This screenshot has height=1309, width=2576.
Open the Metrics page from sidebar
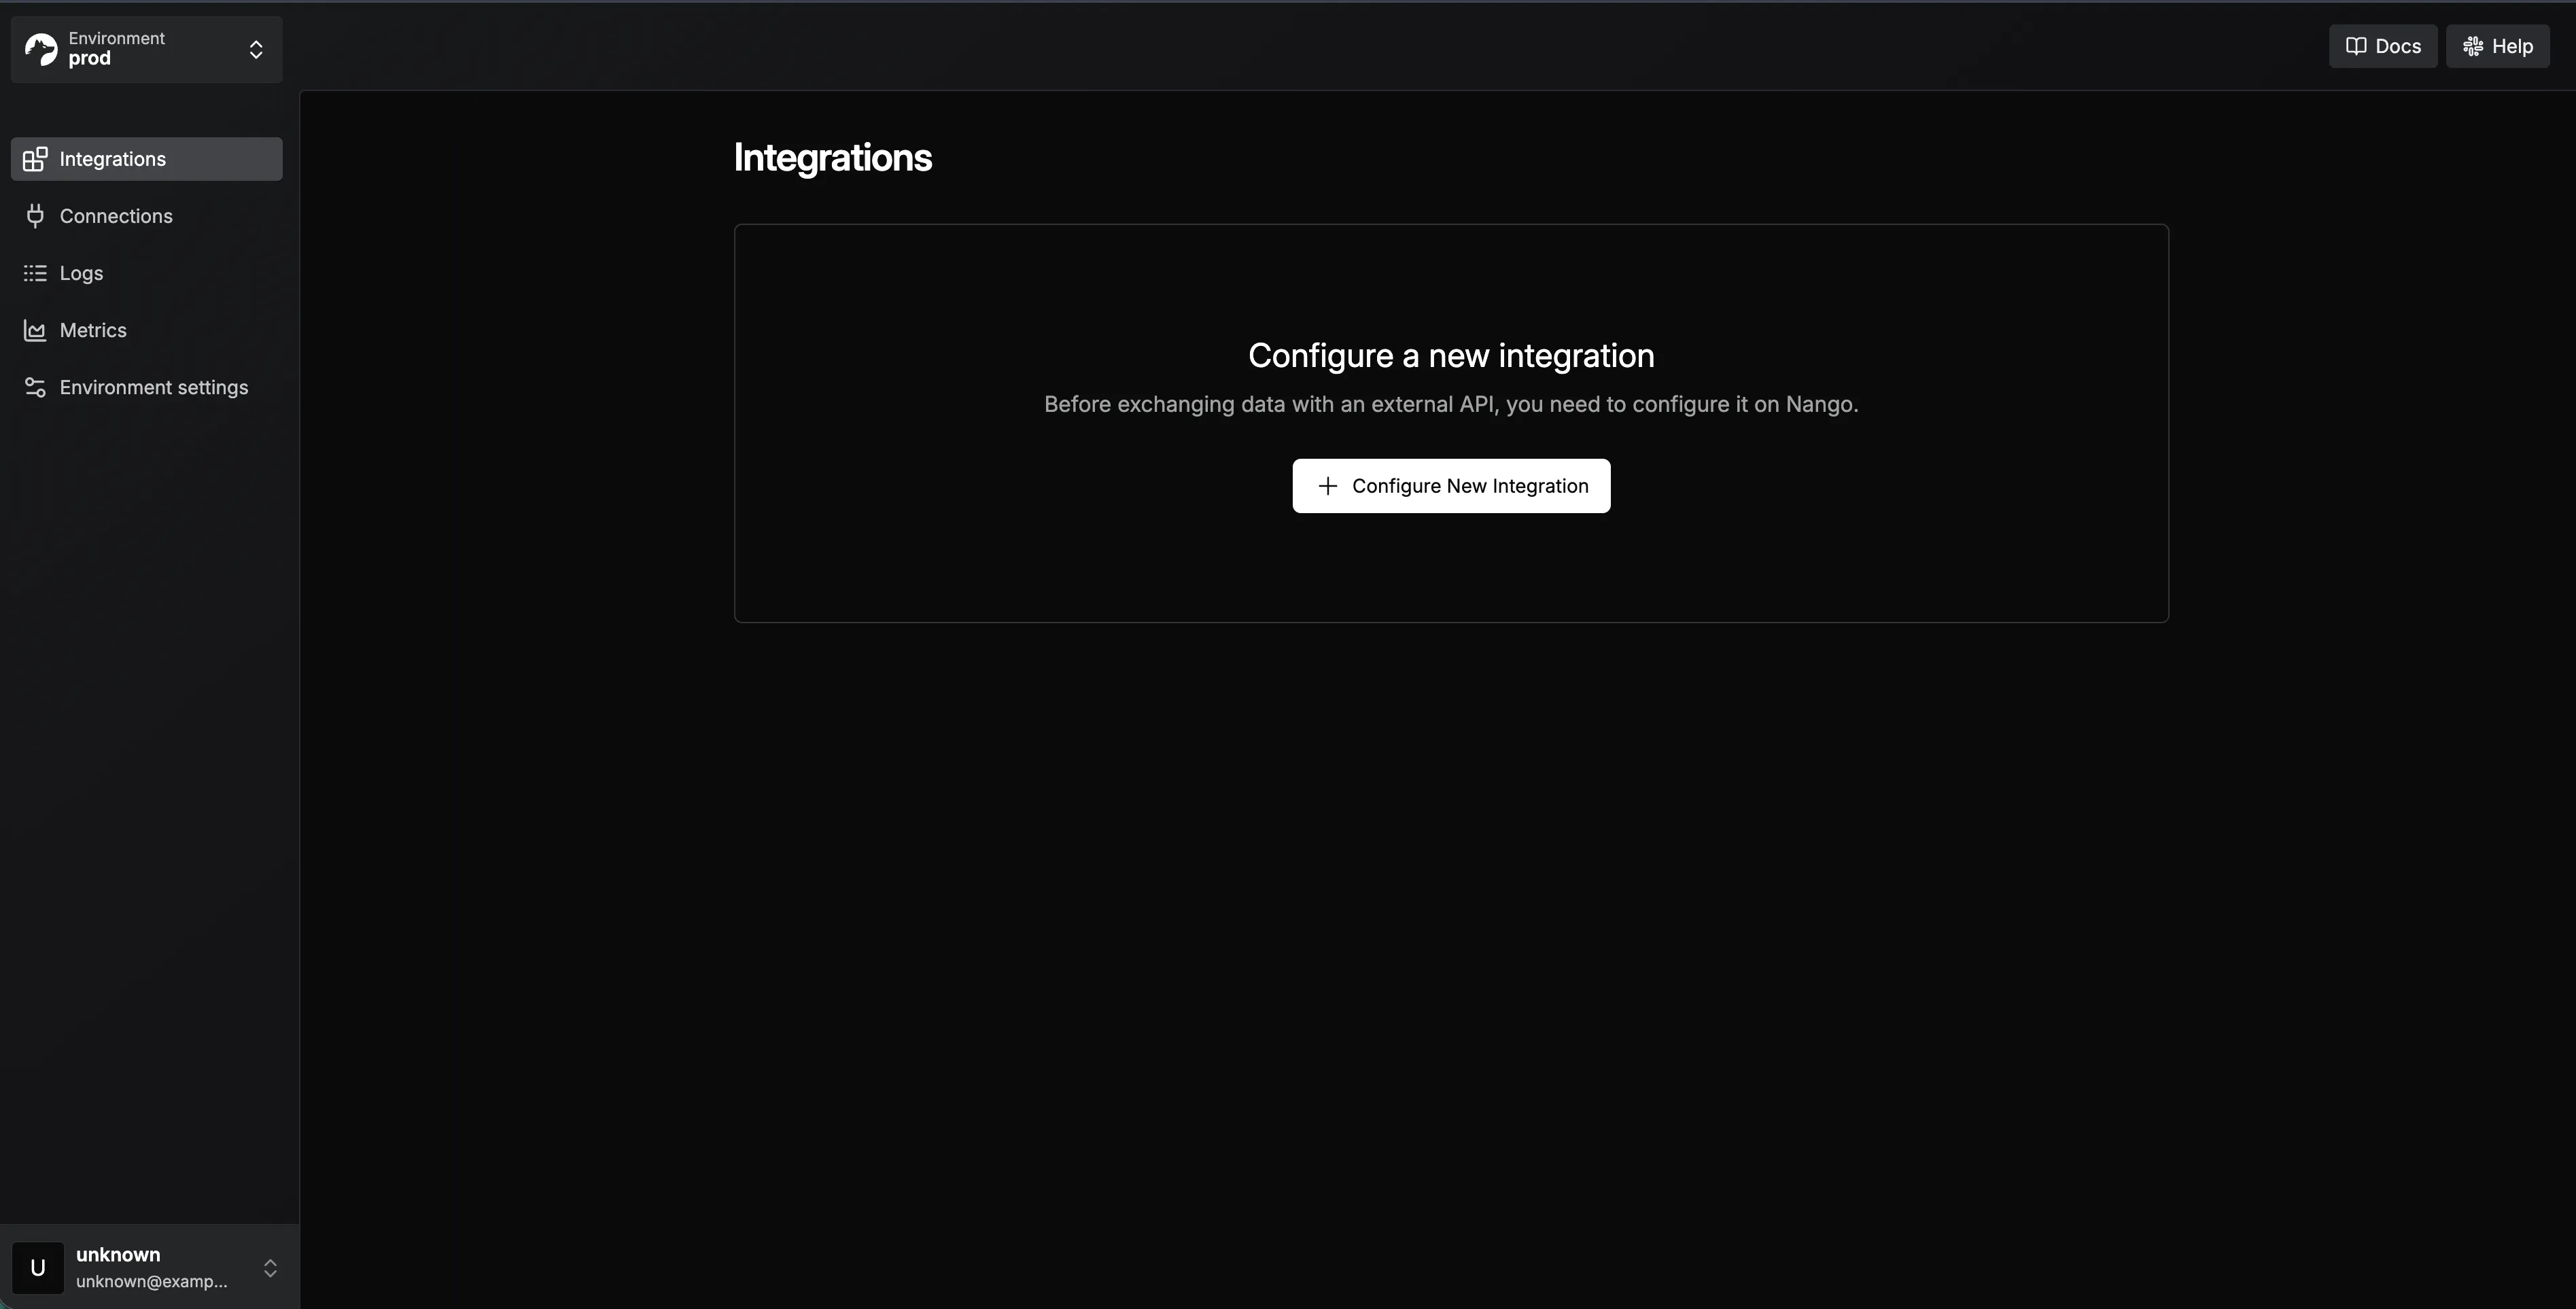point(92,330)
